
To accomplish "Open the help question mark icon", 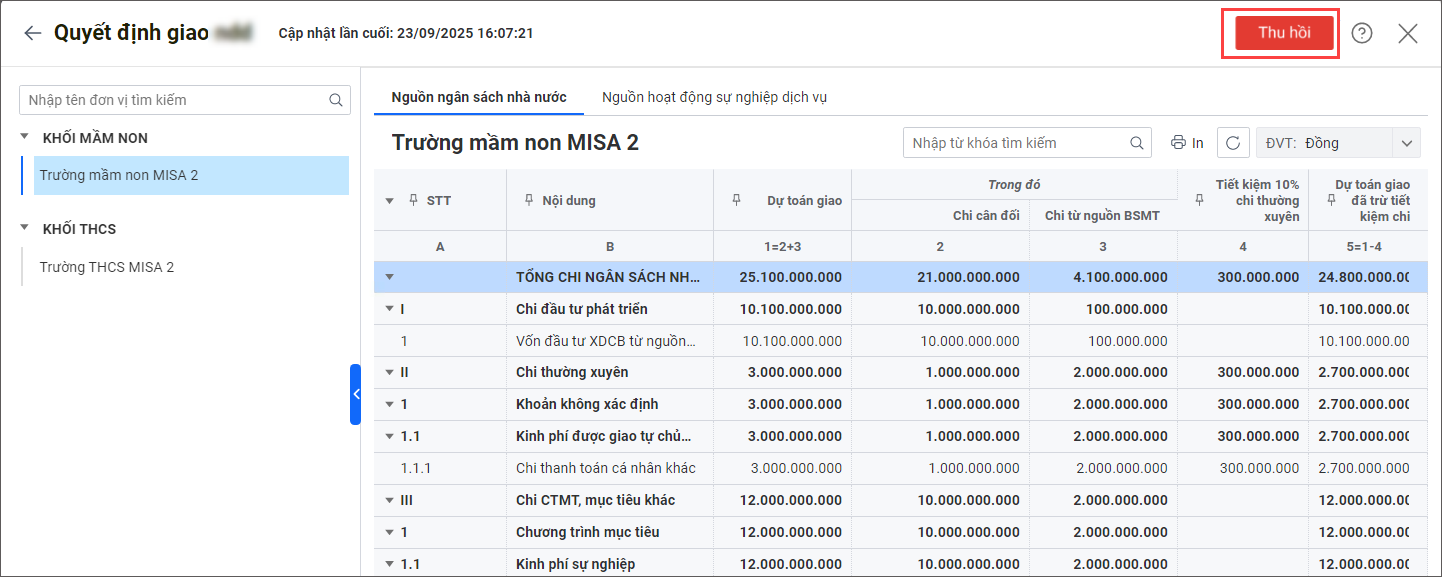I will pos(1362,33).
